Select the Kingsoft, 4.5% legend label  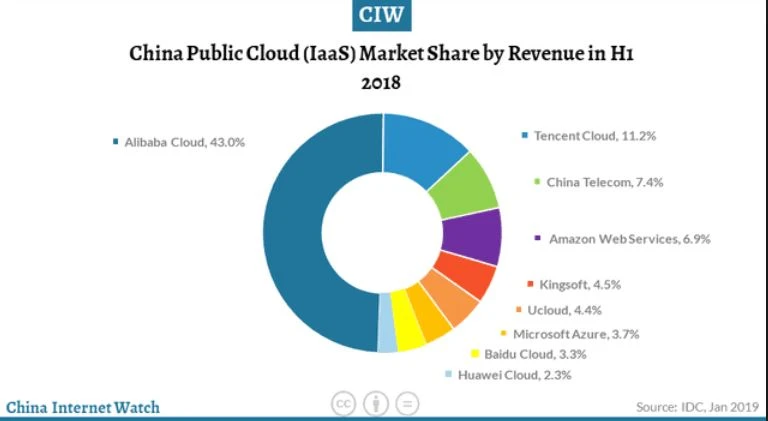click(580, 284)
